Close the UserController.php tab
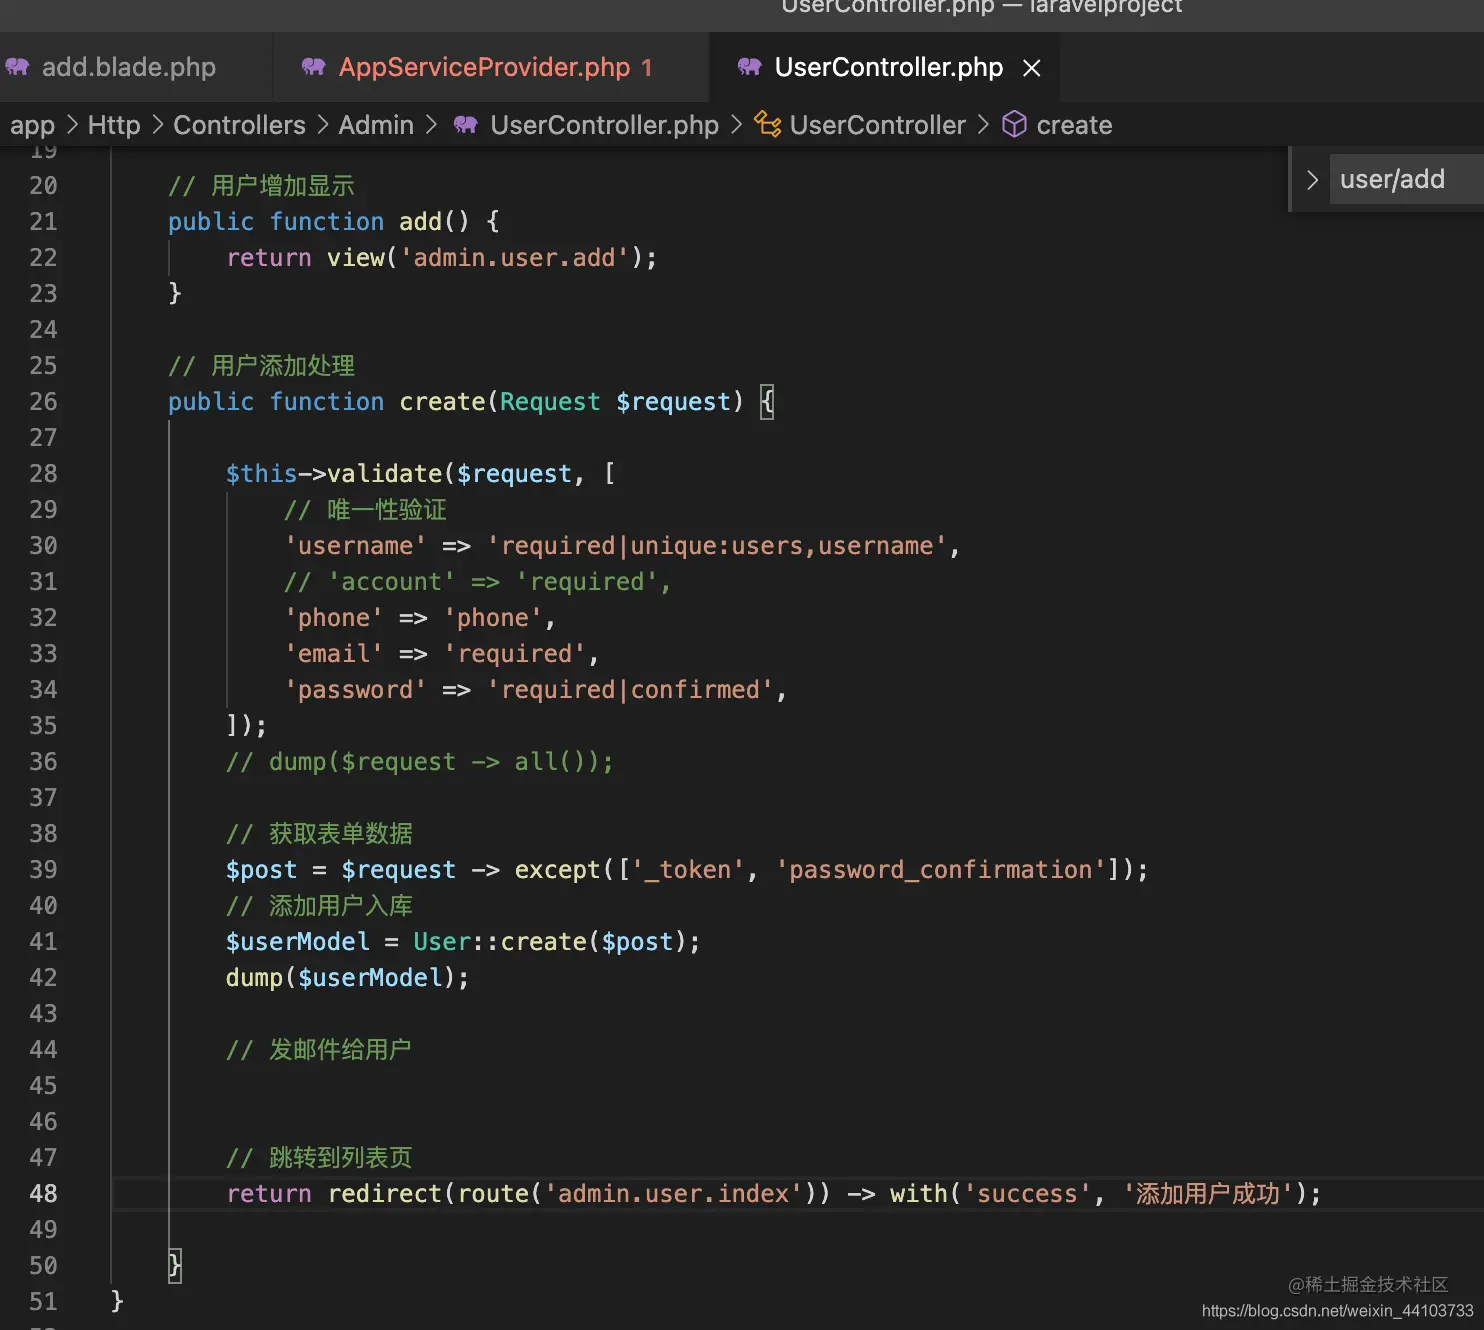Screen dimensions: 1484x1330 [1032, 68]
